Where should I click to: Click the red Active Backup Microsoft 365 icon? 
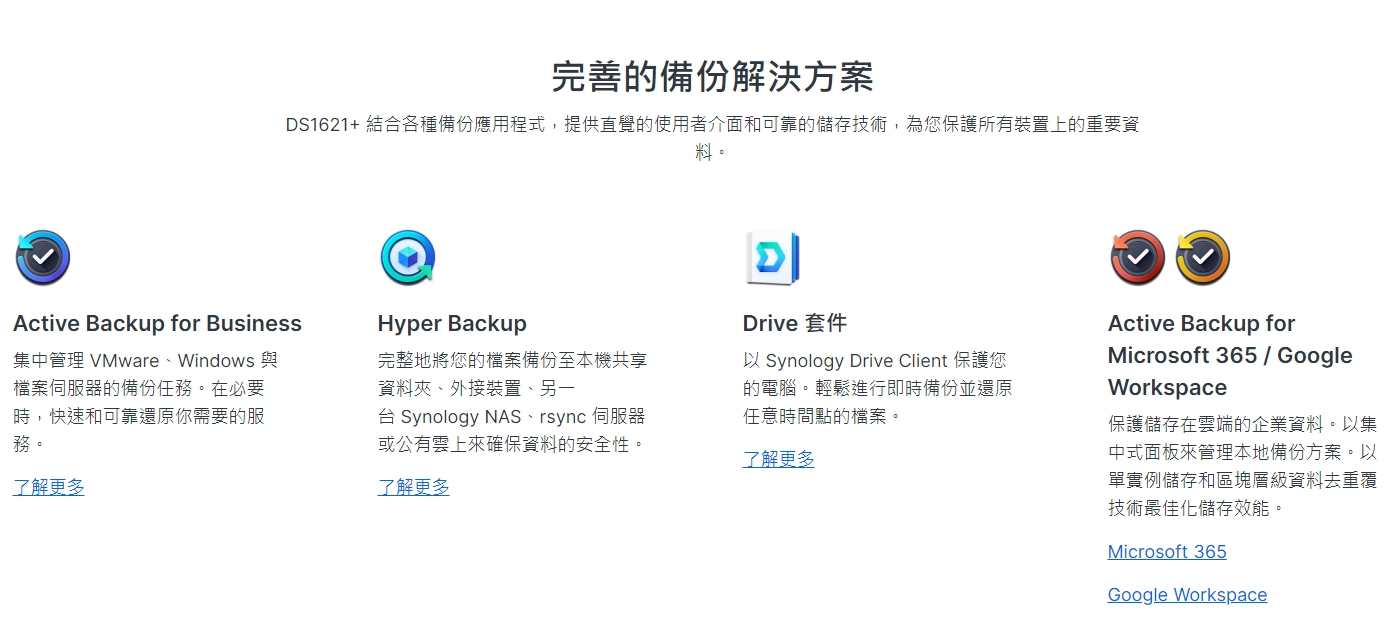(1137, 258)
